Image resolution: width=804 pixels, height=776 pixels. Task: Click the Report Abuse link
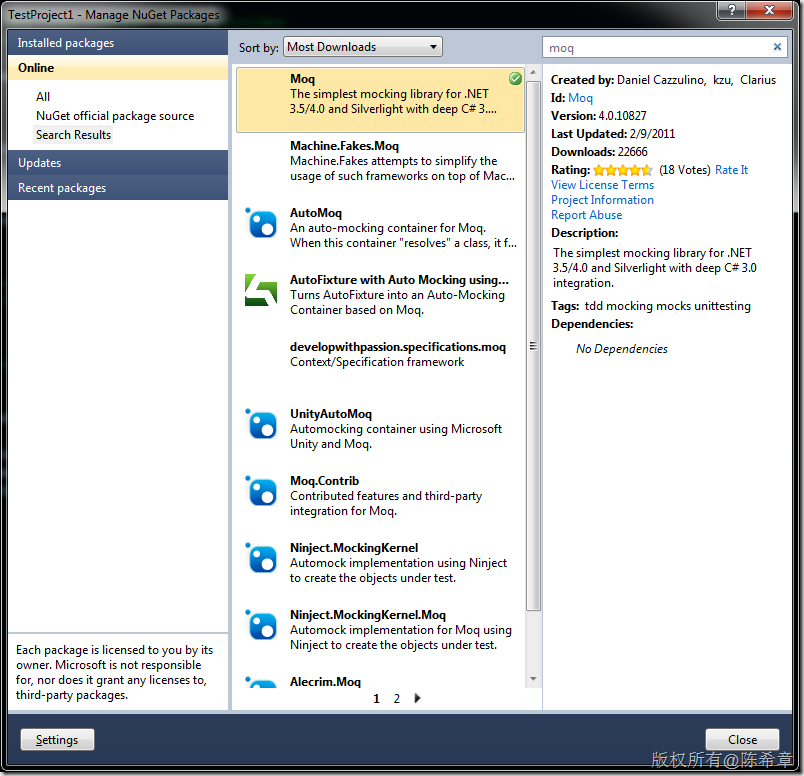pyautogui.click(x=587, y=215)
